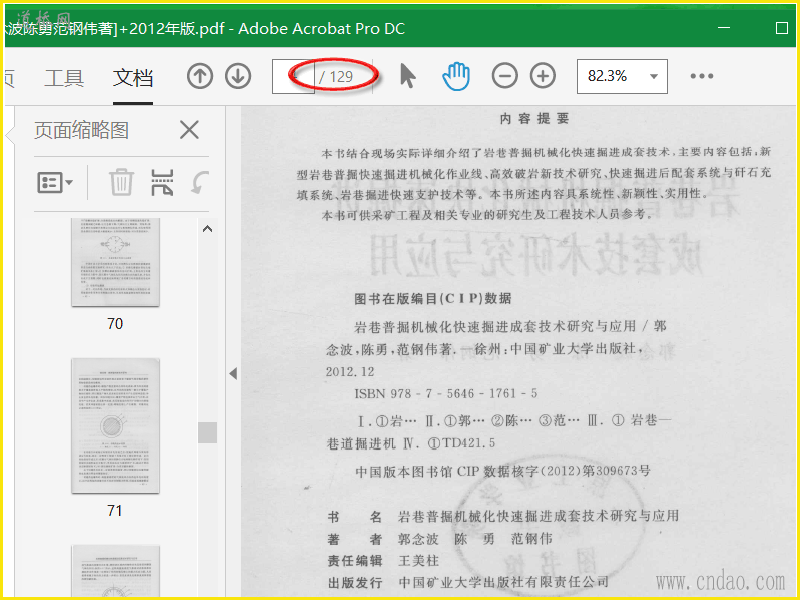Click the thumbnail label 71
The image size is (800, 600).
(x=115, y=511)
